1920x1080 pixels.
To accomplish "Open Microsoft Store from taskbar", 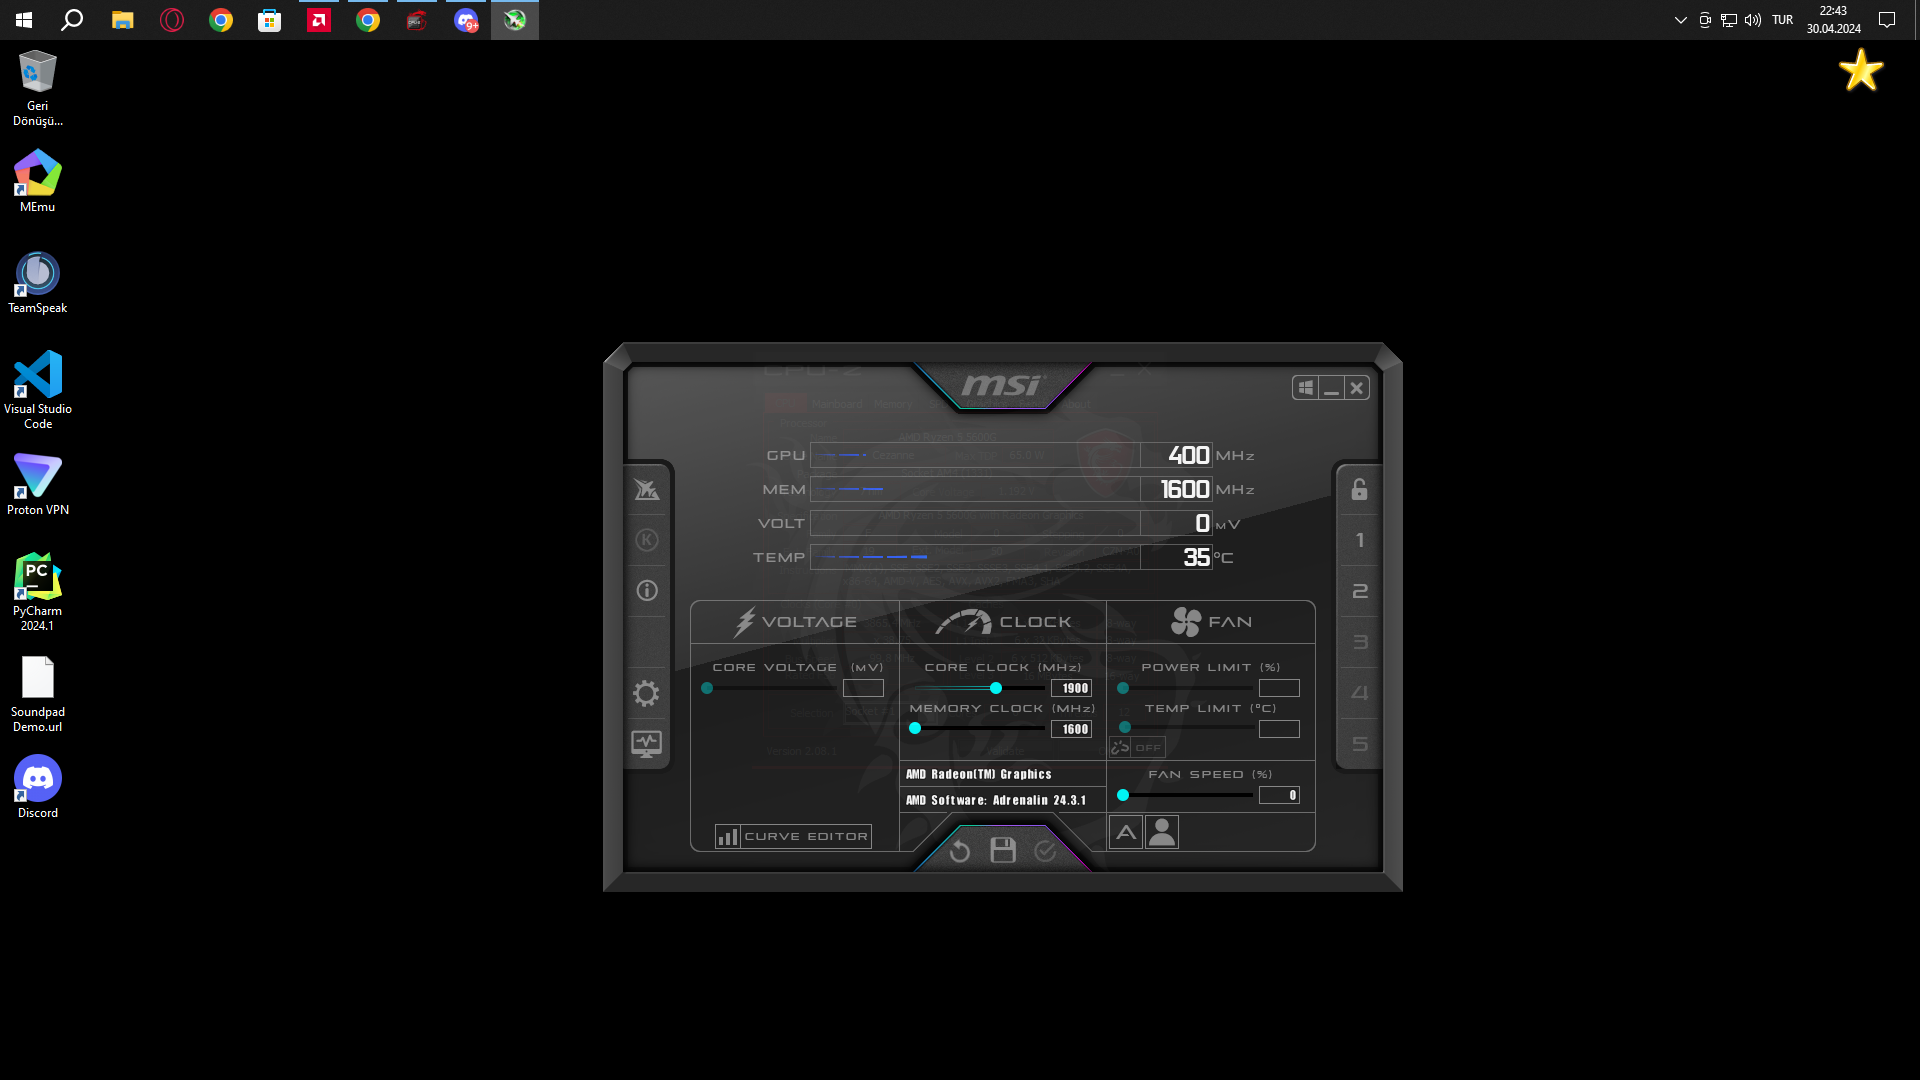I will click(270, 20).
